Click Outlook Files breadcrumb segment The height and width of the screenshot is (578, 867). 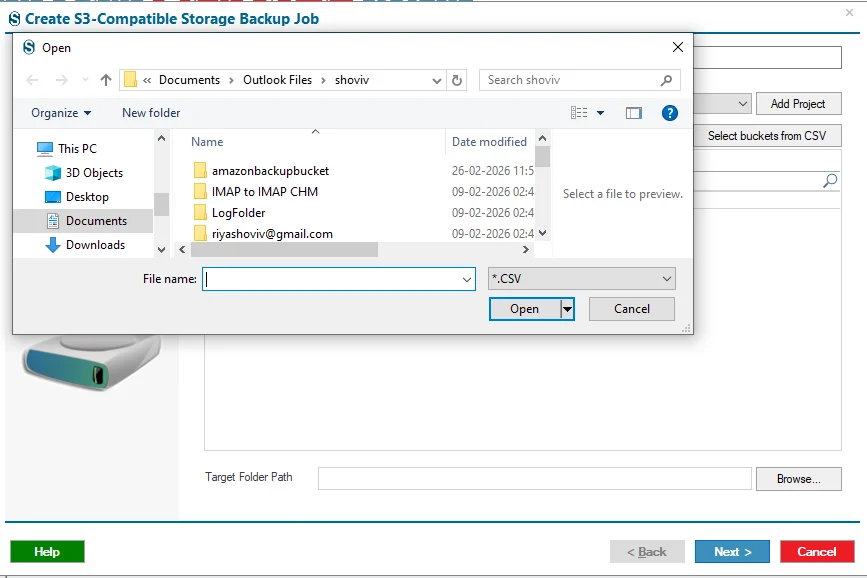(278, 80)
